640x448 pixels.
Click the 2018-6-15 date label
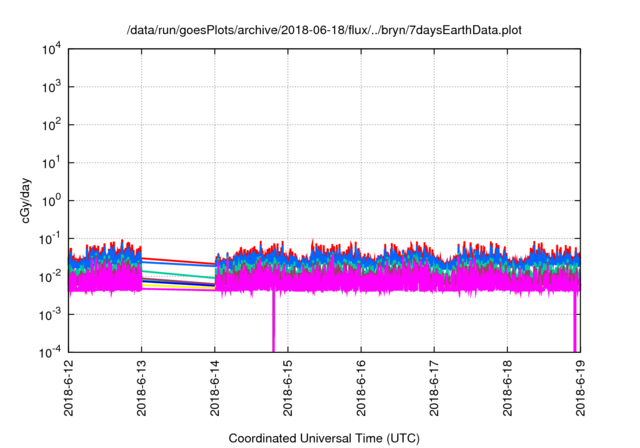[288, 388]
